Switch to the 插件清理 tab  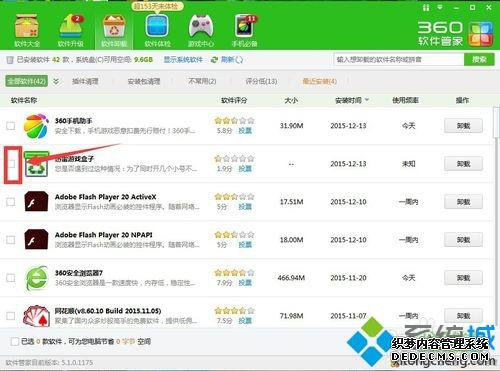(x=85, y=81)
